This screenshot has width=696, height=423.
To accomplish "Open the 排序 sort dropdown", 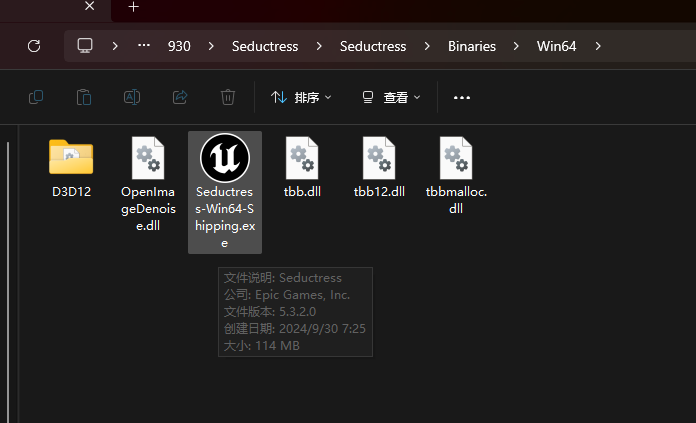I will (x=301, y=97).
